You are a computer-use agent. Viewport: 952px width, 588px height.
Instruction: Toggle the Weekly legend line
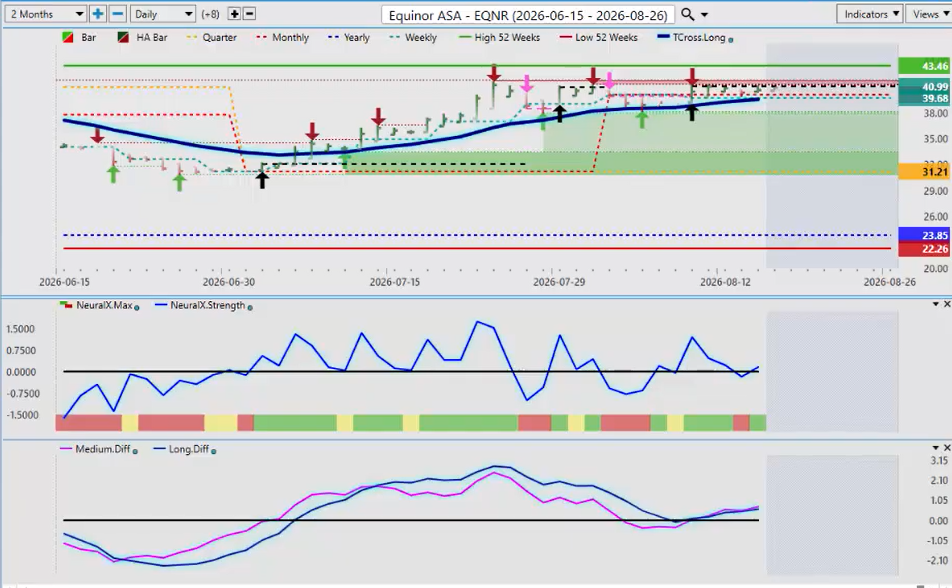pos(413,38)
